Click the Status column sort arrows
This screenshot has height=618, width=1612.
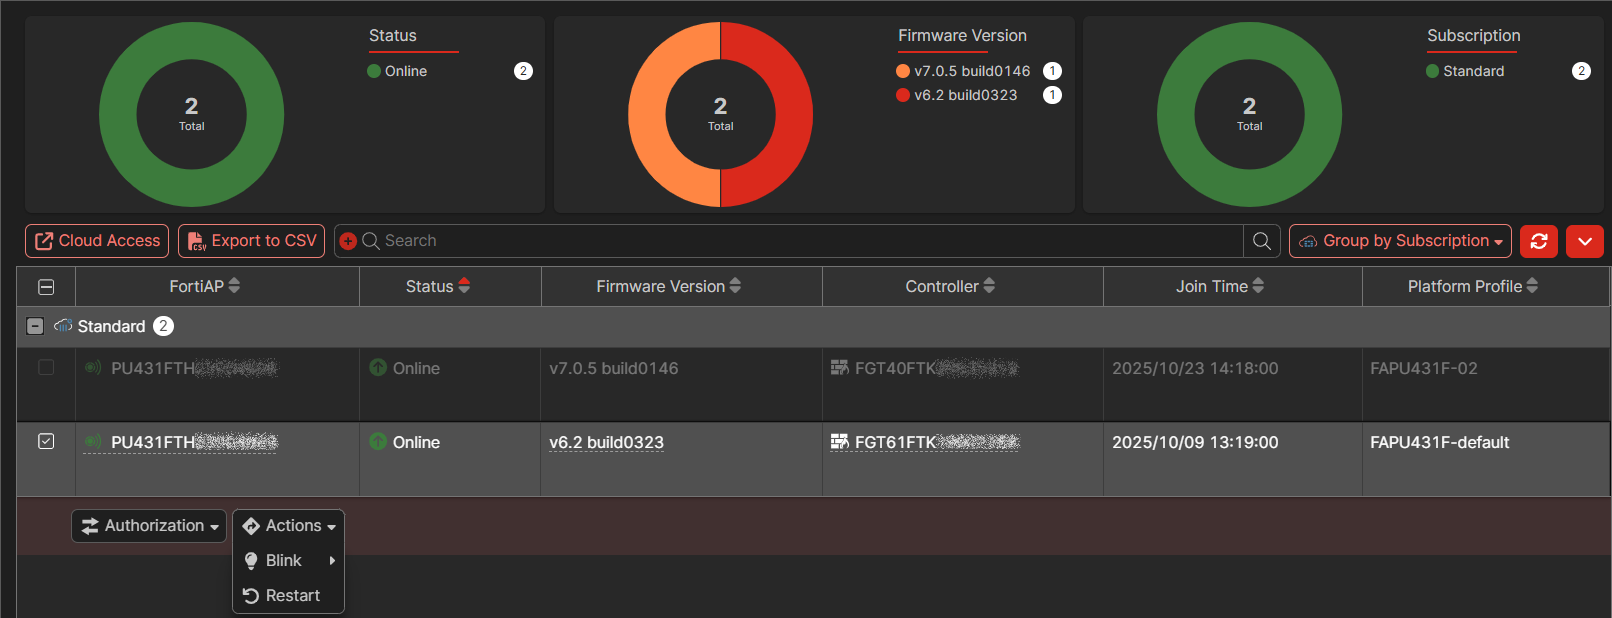click(464, 286)
